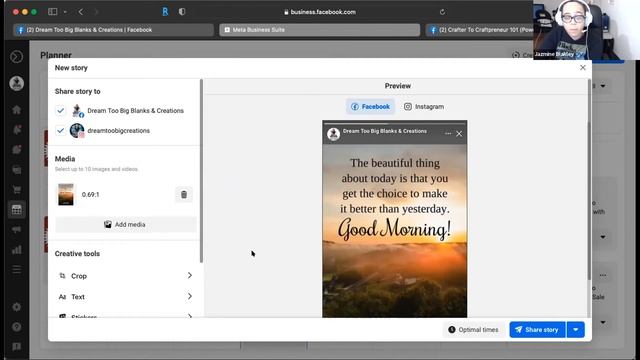The width and height of the screenshot is (640, 360).
Task: Uncheck dreamtoobigcreations Instagram account
Action: coord(60,131)
